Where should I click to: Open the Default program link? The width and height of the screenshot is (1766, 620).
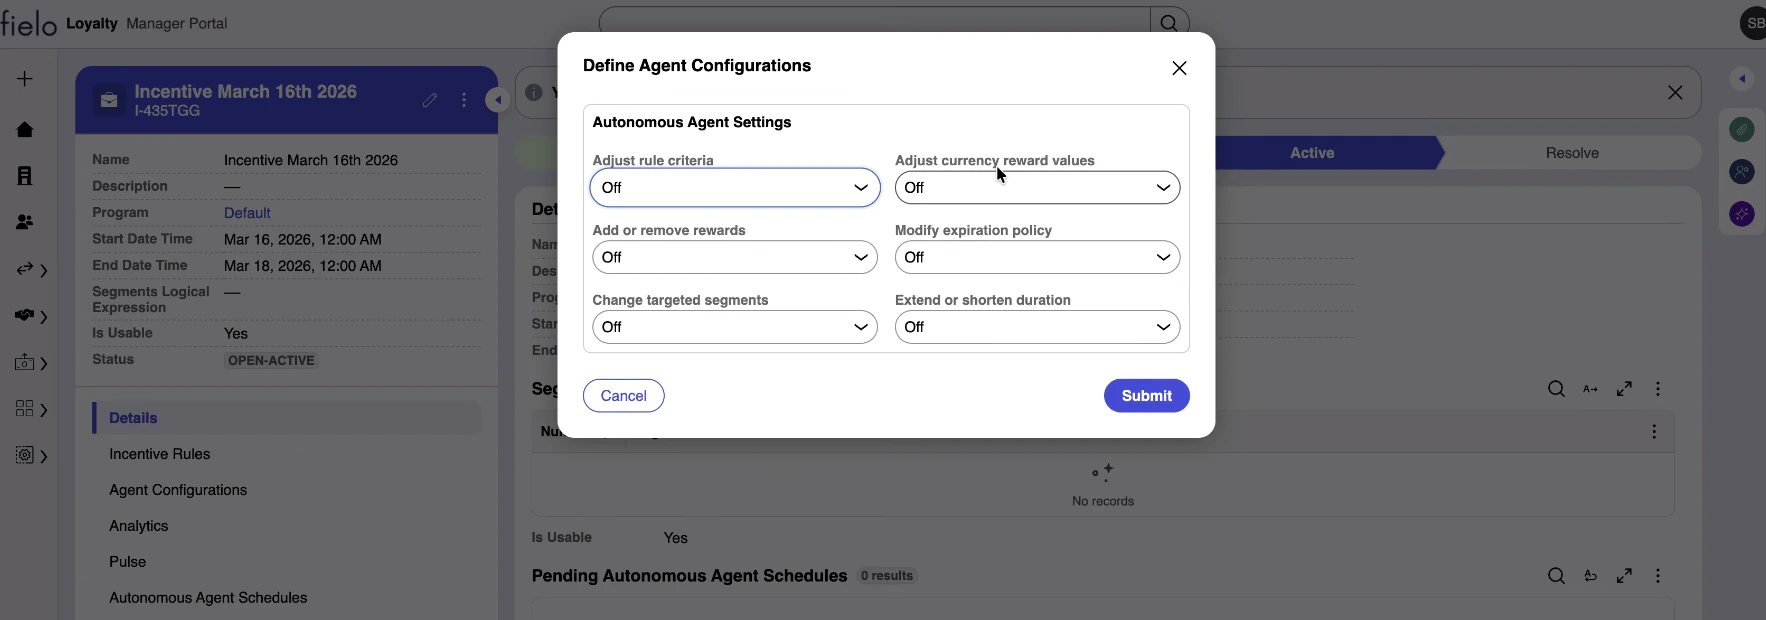coord(247,213)
